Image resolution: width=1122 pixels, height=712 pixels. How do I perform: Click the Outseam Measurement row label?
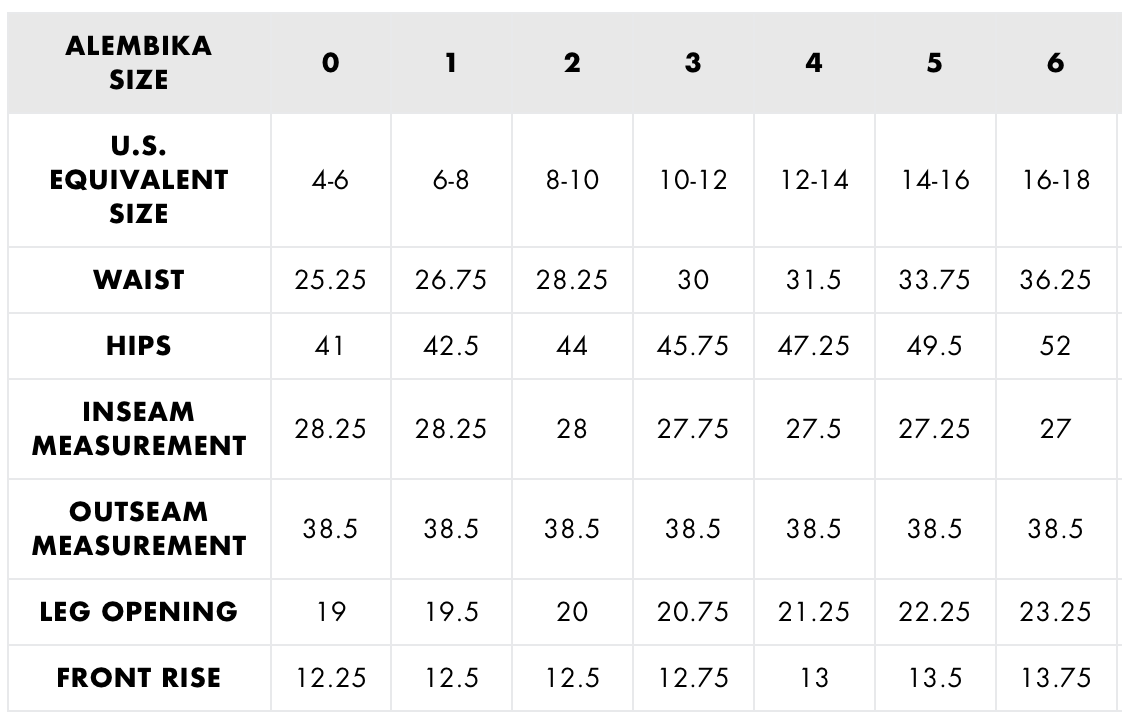click(139, 528)
